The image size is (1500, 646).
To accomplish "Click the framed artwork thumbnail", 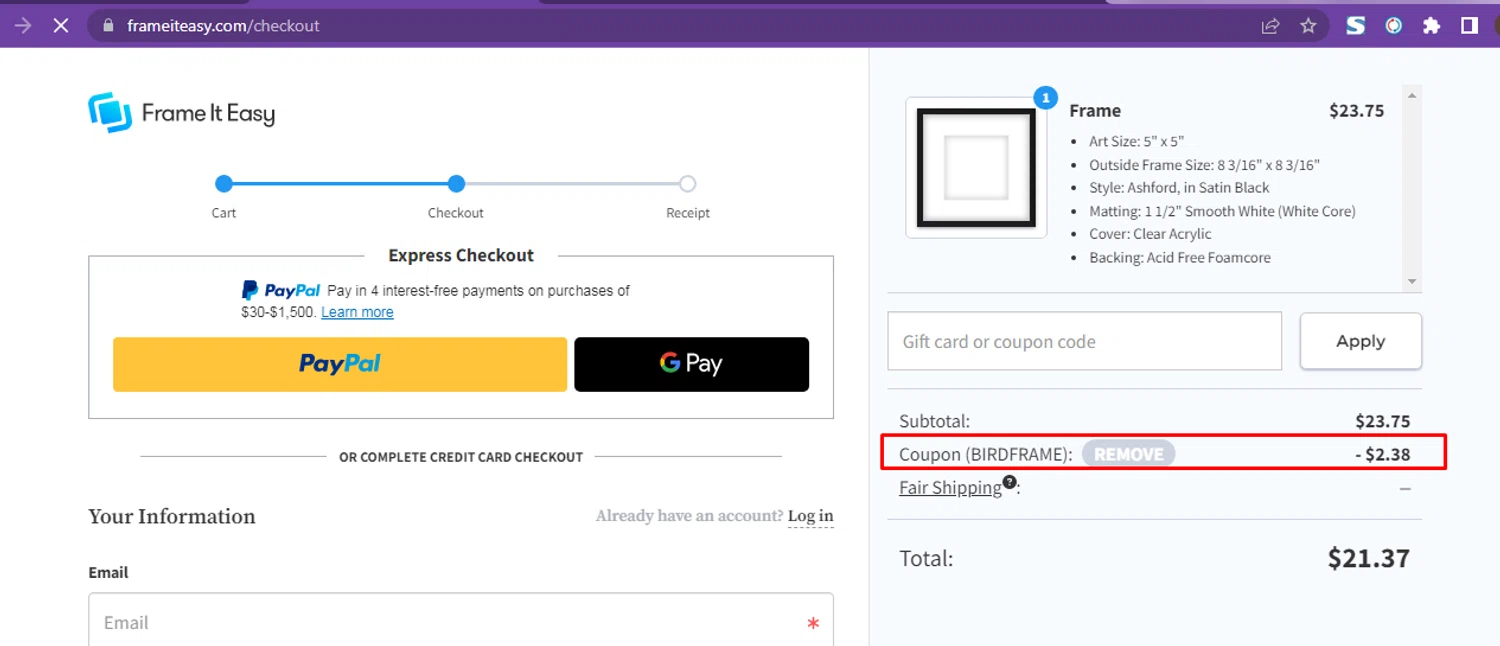I will [976, 168].
